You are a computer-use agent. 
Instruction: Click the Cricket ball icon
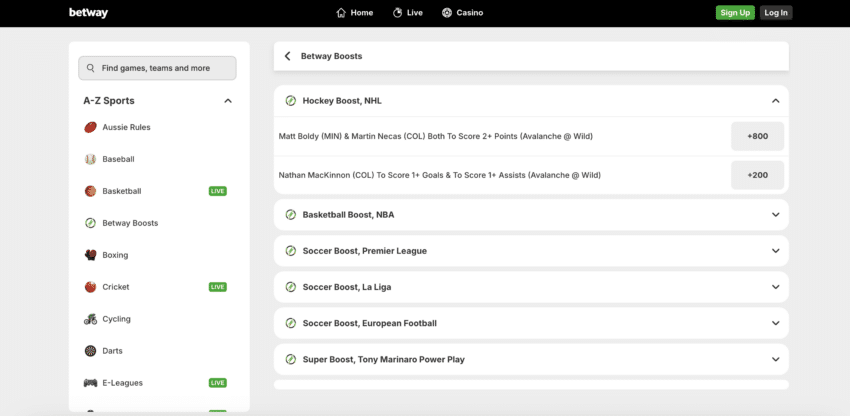coord(91,287)
